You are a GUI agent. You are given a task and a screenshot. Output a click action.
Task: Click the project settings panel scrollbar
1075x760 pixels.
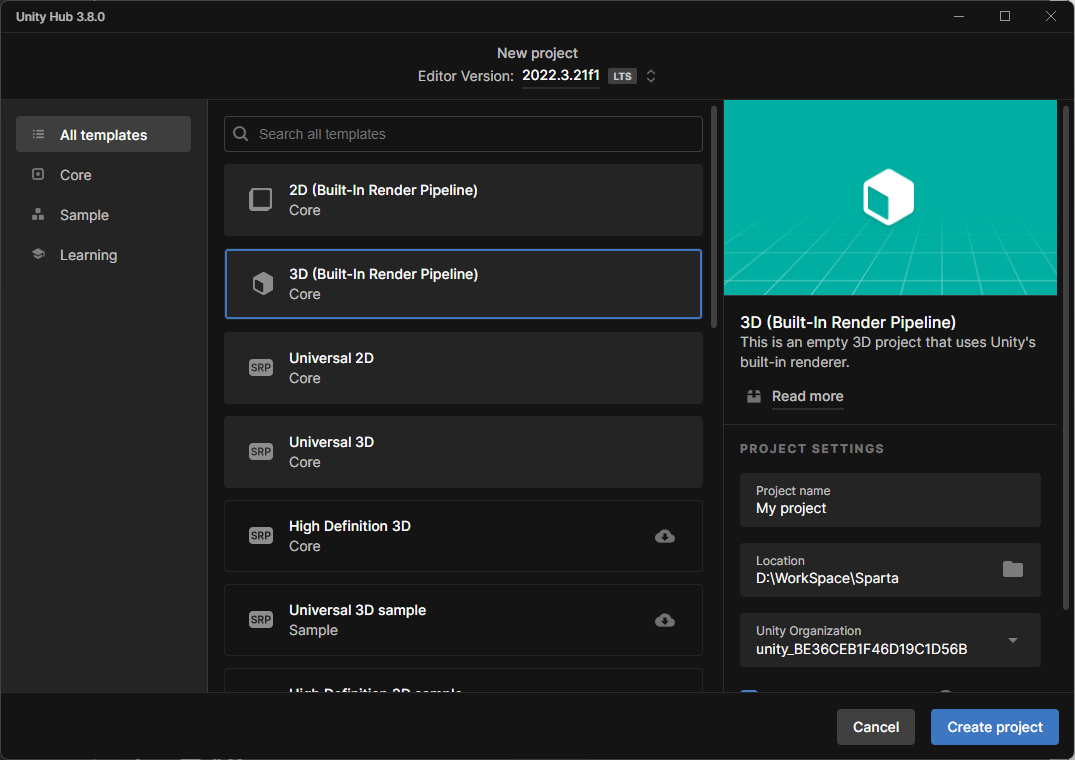(1065, 357)
